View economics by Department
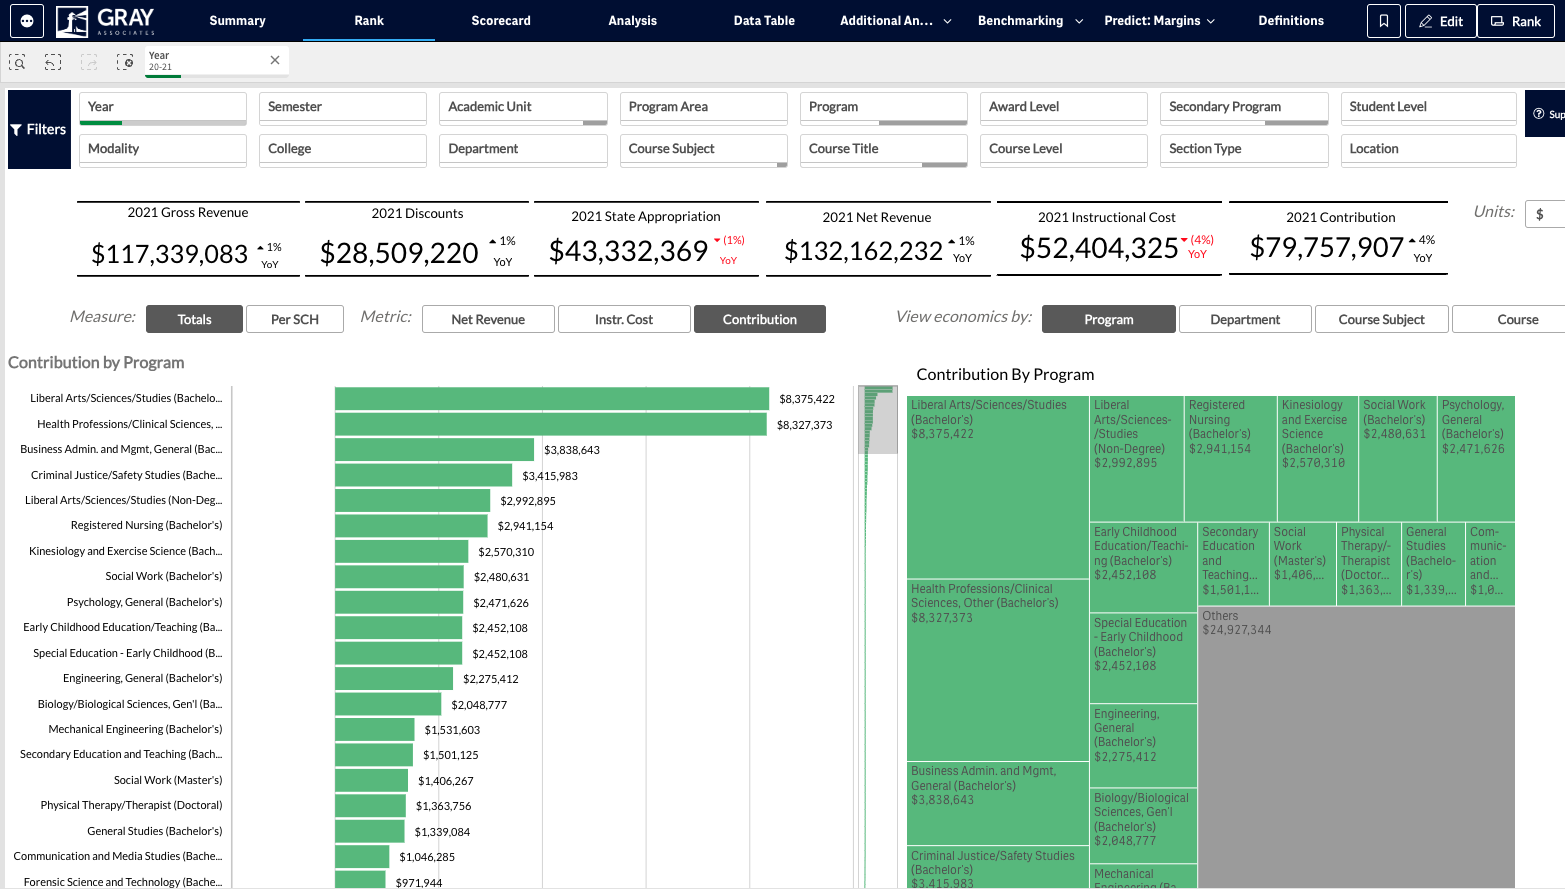 pyautogui.click(x=1245, y=319)
